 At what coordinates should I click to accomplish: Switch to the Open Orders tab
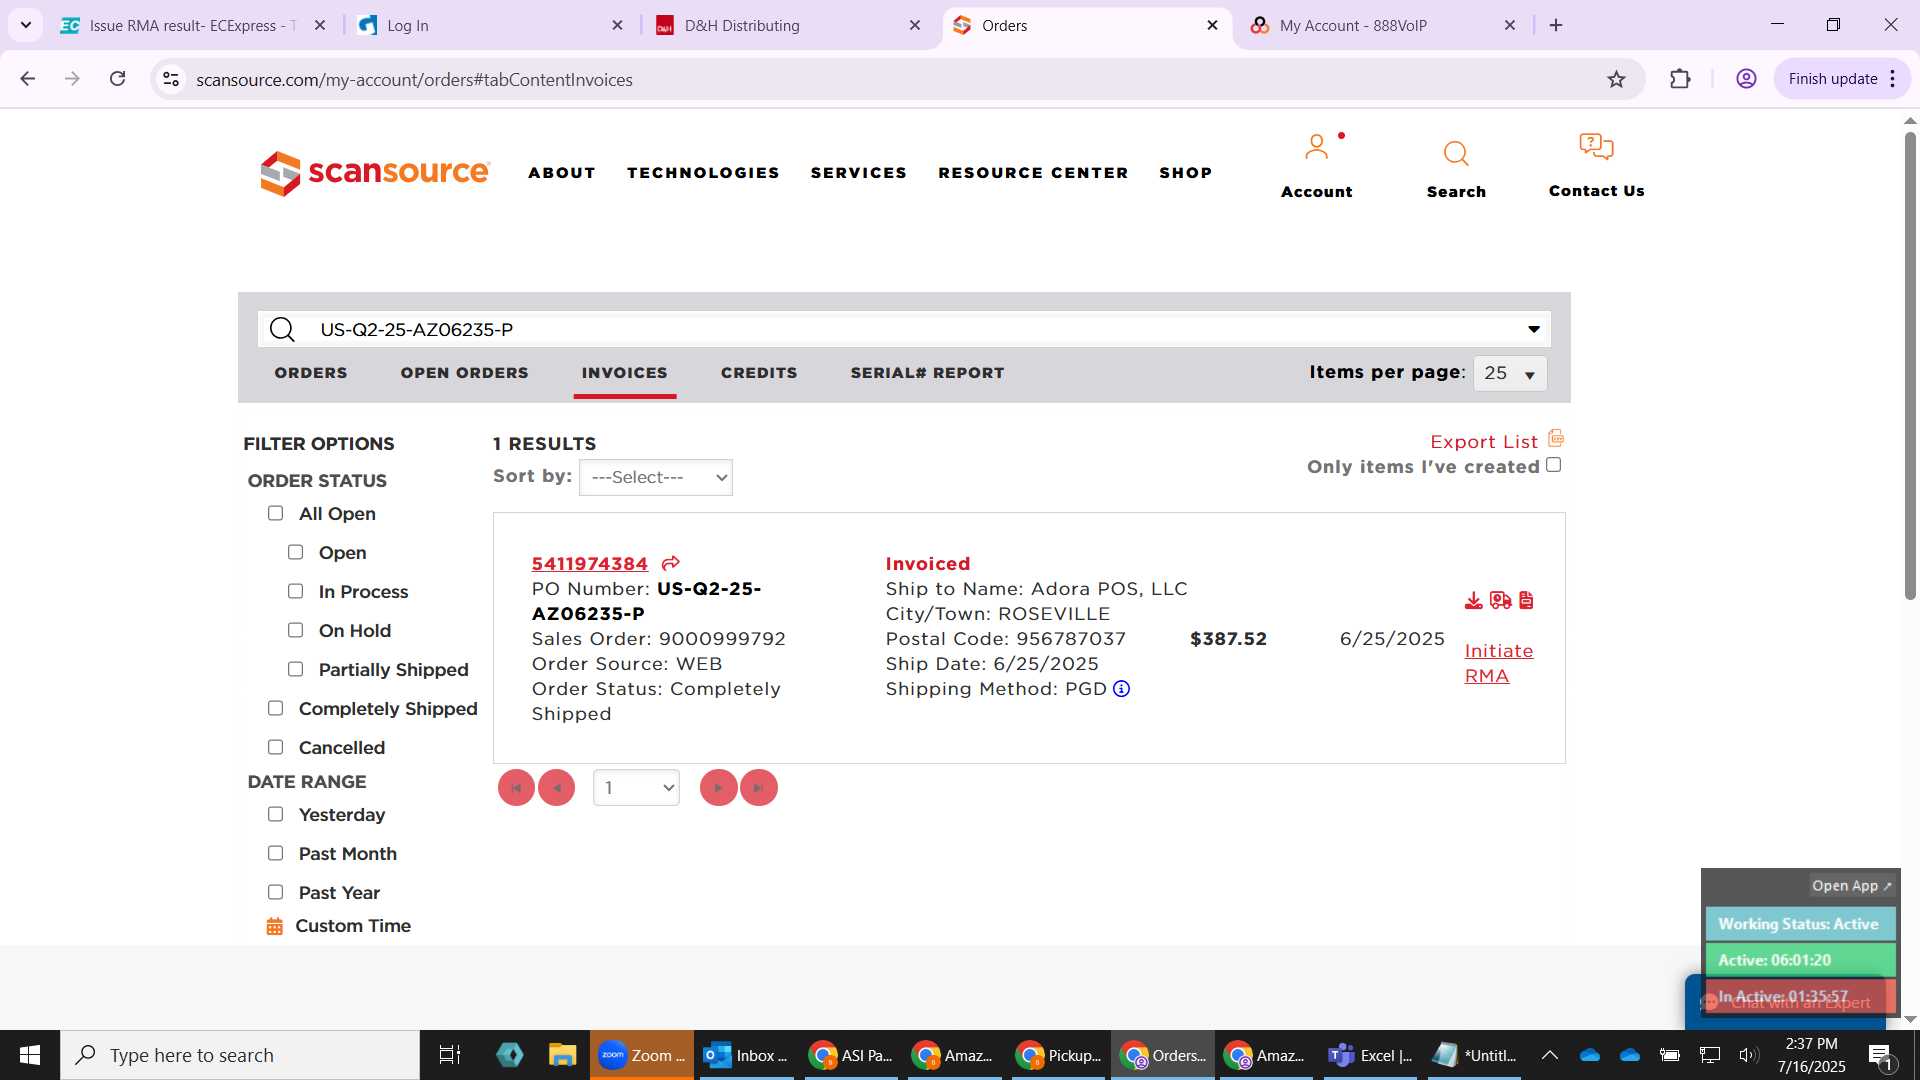465,373
